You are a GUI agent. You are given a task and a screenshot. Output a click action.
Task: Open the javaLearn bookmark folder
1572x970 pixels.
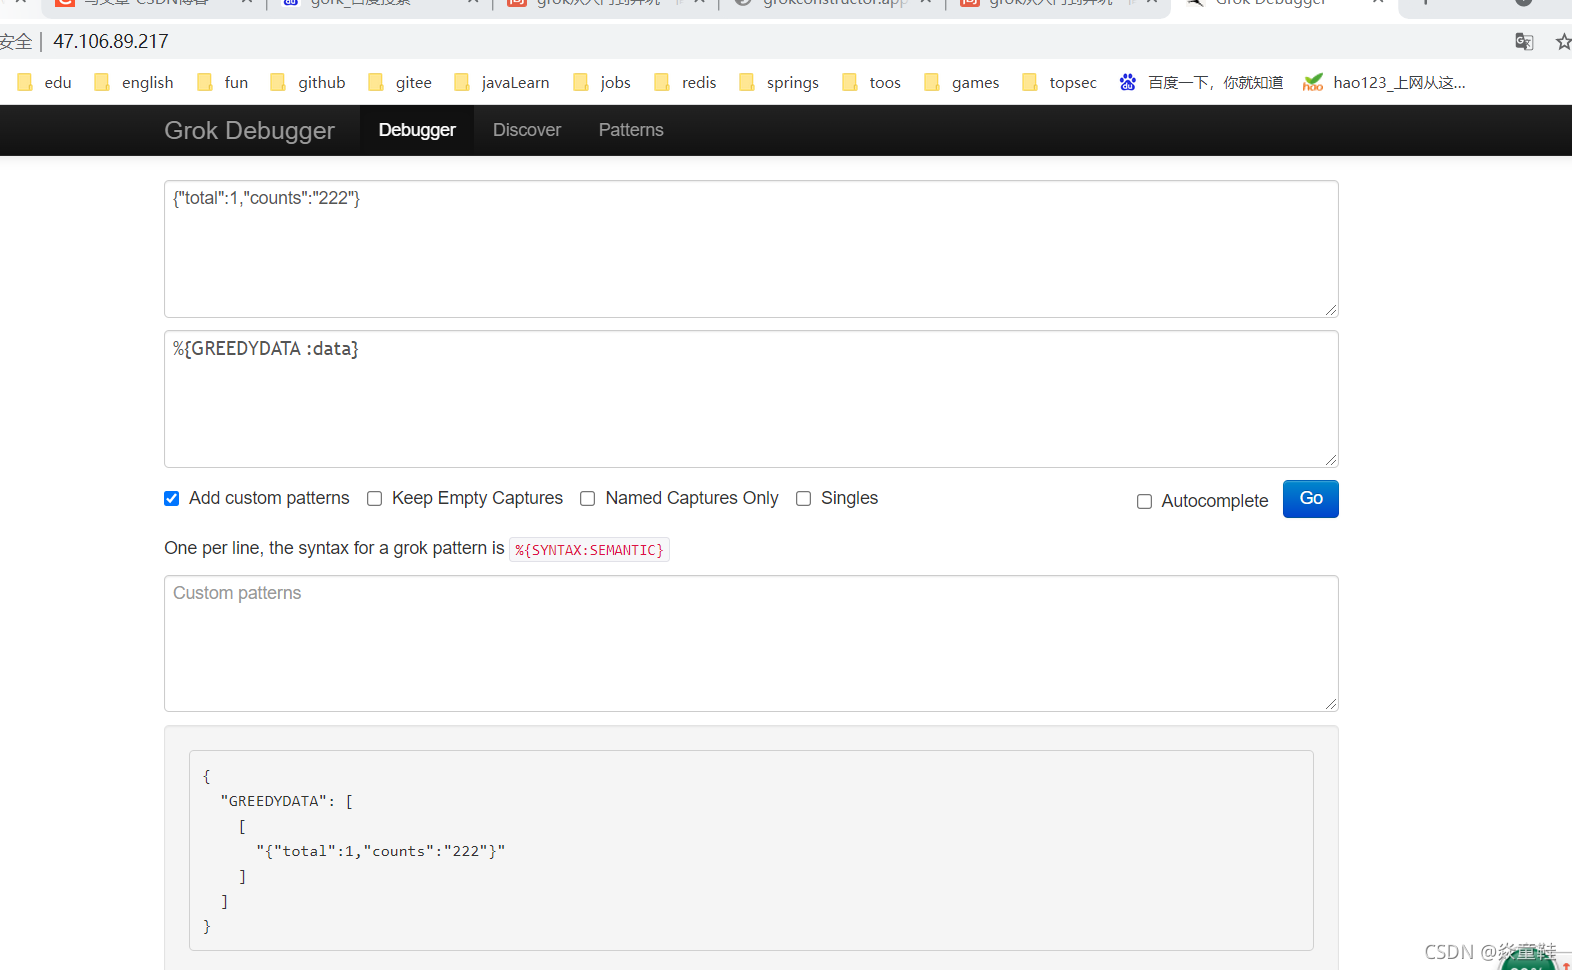pyautogui.click(x=501, y=83)
